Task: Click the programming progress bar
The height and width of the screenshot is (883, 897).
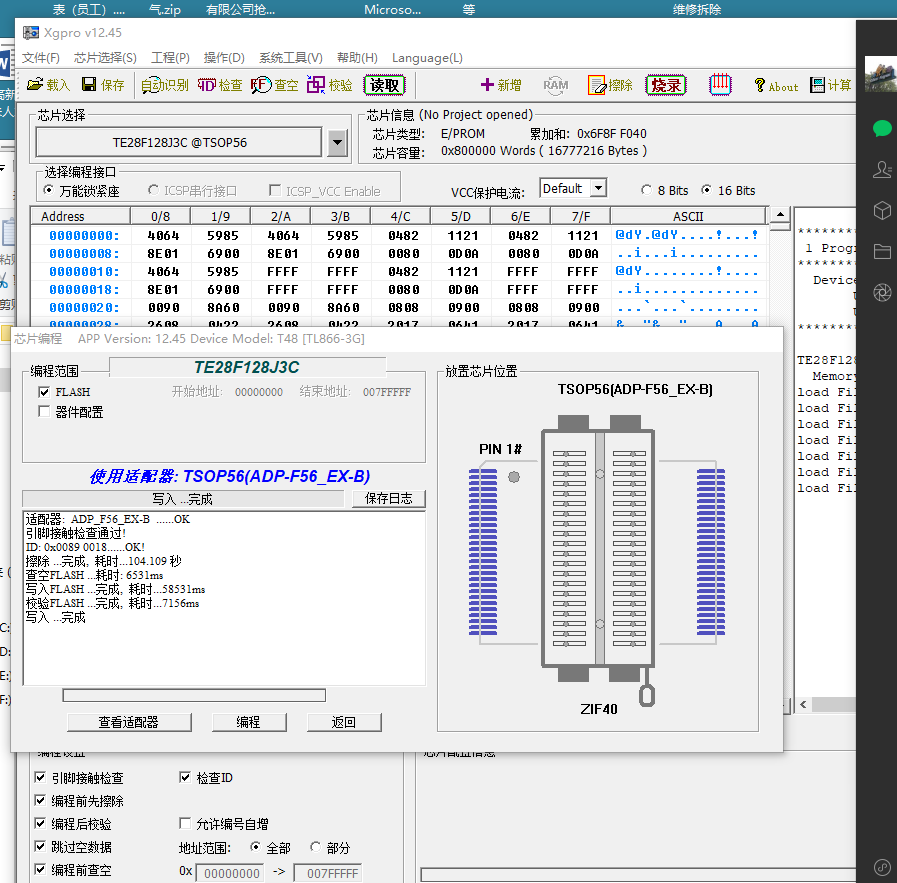Action: 194,695
